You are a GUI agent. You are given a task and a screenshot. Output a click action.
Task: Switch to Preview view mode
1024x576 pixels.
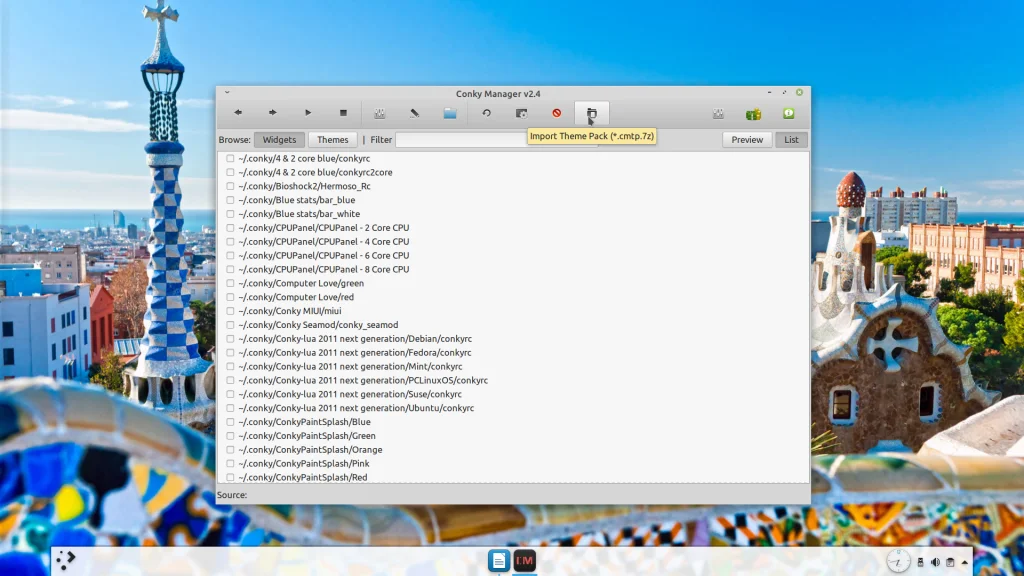coord(746,140)
